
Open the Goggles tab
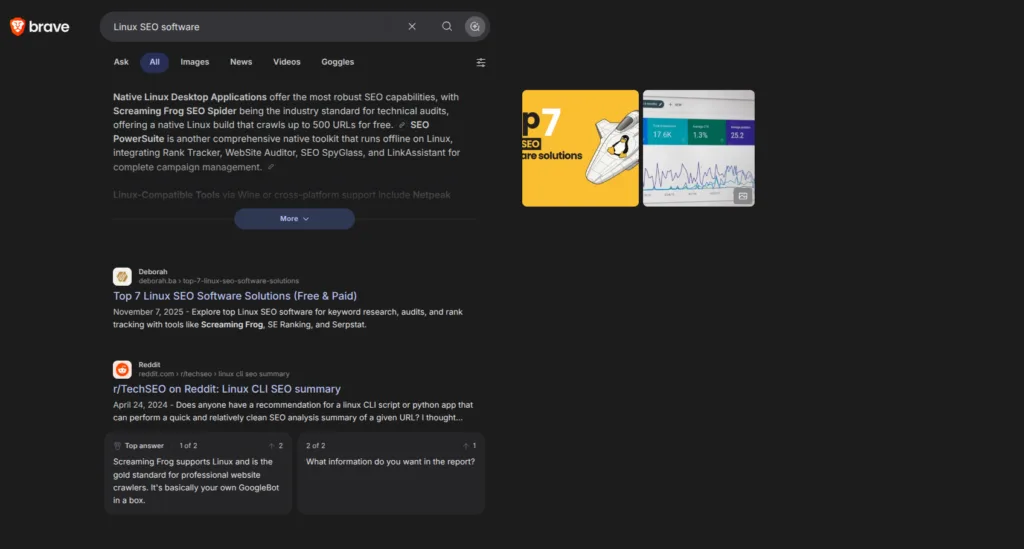(x=338, y=62)
